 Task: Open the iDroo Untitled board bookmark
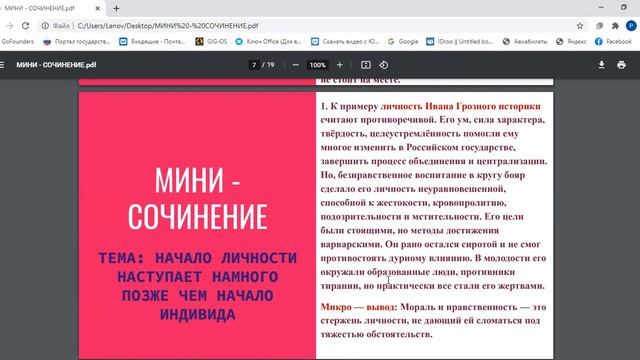point(460,41)
